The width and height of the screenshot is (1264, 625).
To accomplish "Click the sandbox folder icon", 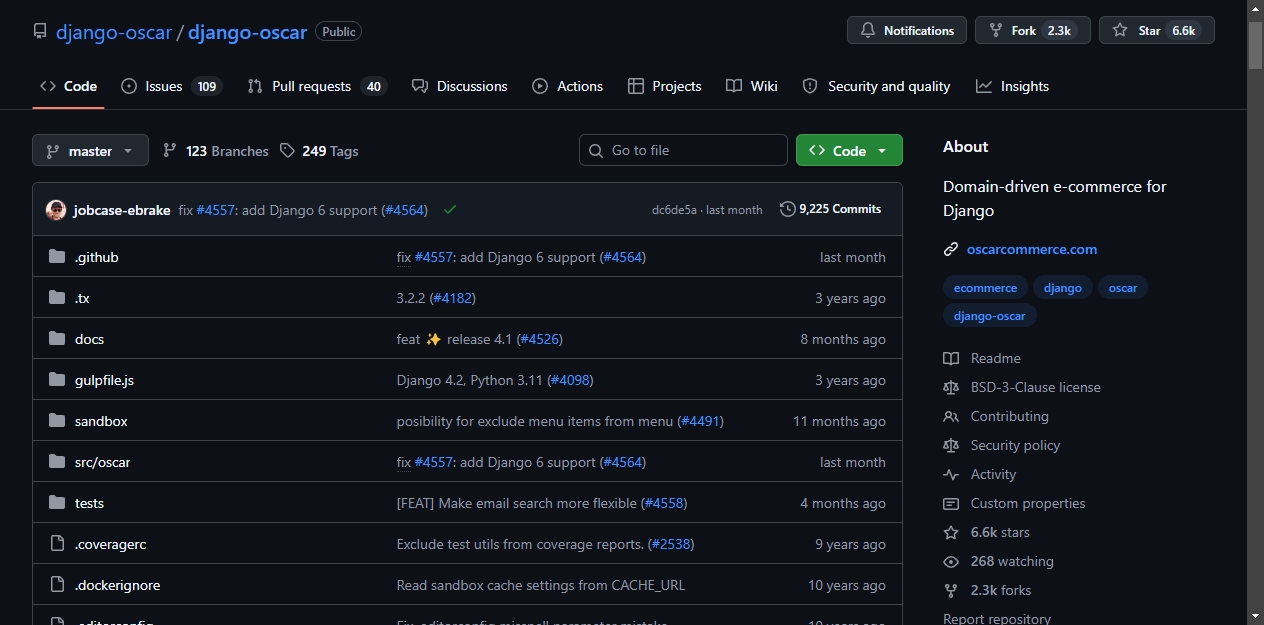I will pos(57,421).
